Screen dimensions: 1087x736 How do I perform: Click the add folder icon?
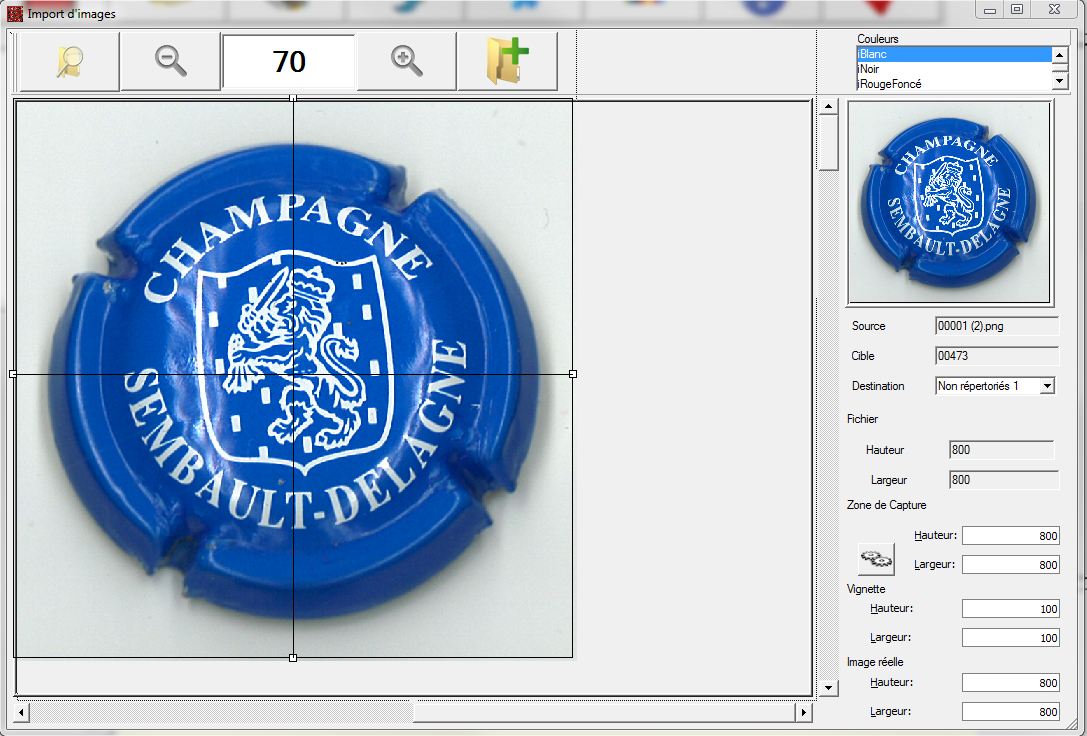coord(507,61)
